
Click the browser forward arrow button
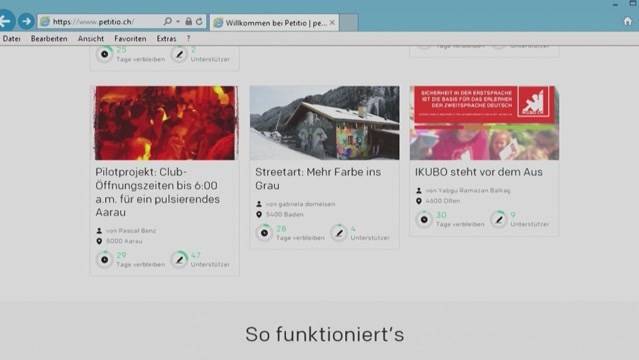coord(26,21)
